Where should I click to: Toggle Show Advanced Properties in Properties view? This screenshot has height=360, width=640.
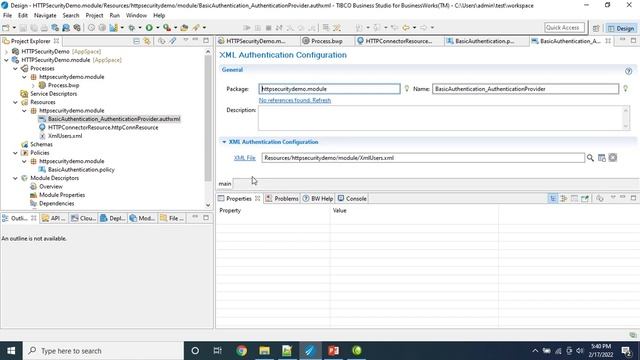pos(564,198)
